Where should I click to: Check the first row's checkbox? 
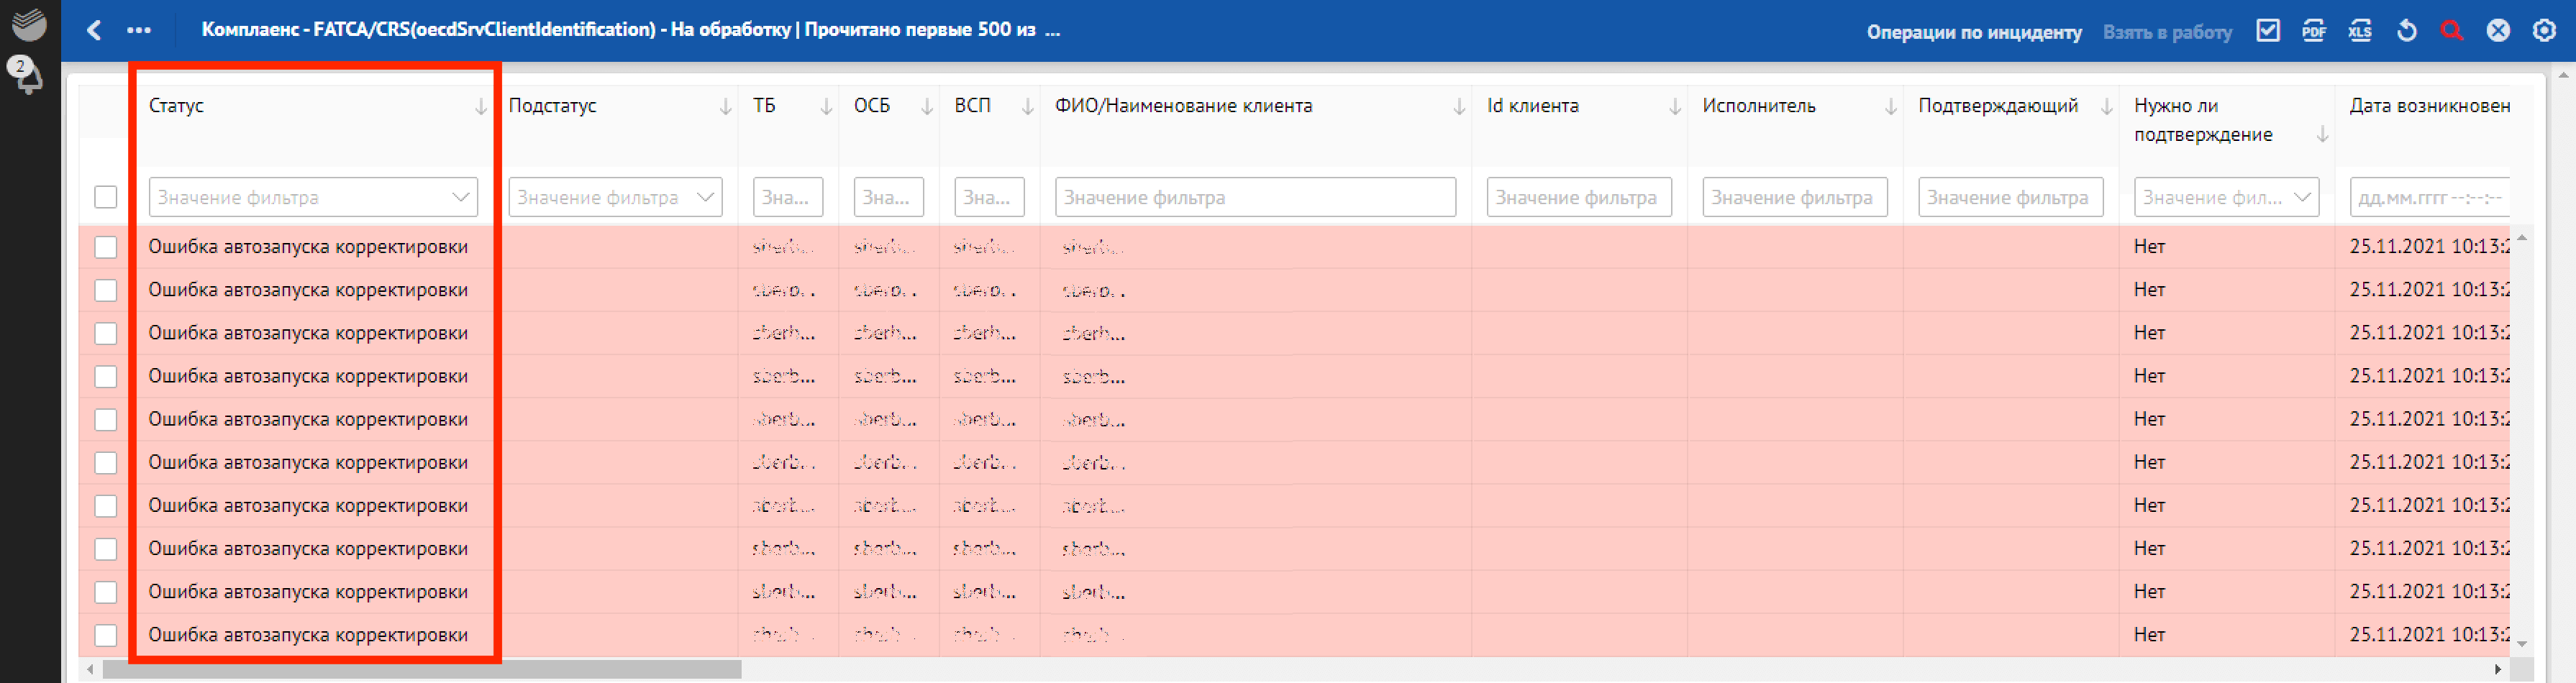coord(106,247)
